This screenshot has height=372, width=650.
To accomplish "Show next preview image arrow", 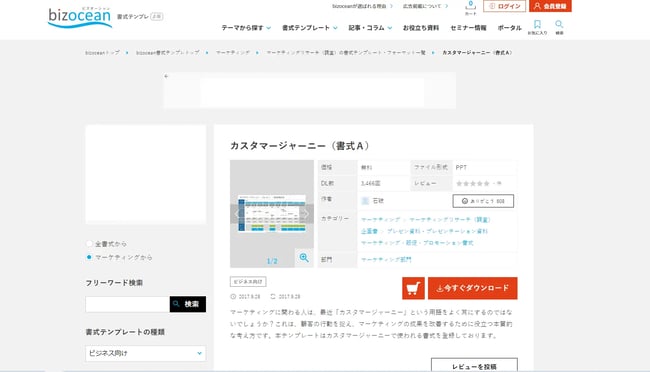I will tap(306, 214).
